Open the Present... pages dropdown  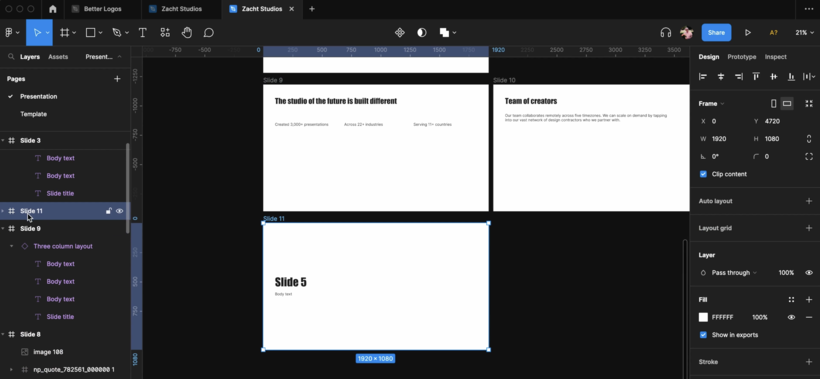[x=103, y=56]
